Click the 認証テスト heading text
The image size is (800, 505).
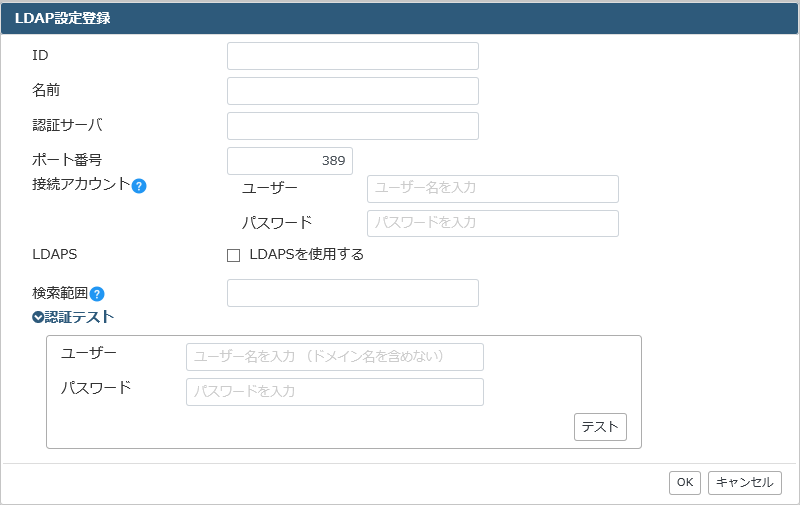79,317
